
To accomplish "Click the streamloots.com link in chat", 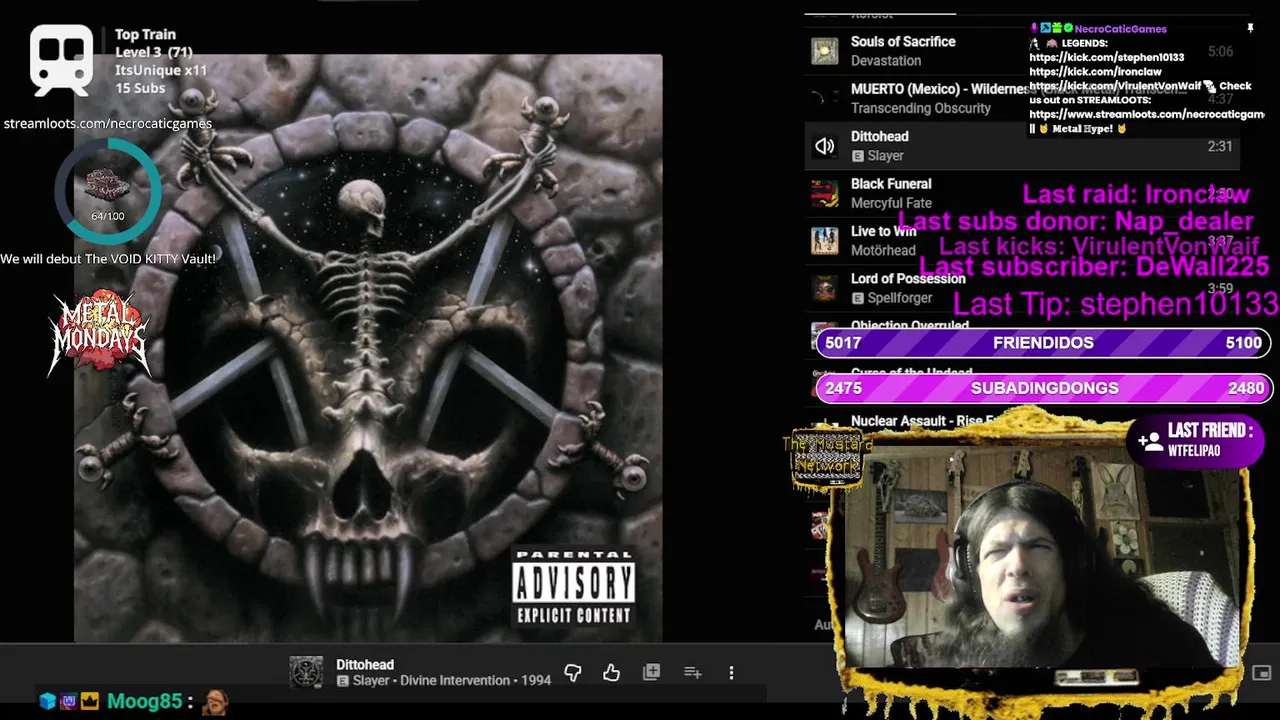I will pyautogui.click(x=1147, y=114).
